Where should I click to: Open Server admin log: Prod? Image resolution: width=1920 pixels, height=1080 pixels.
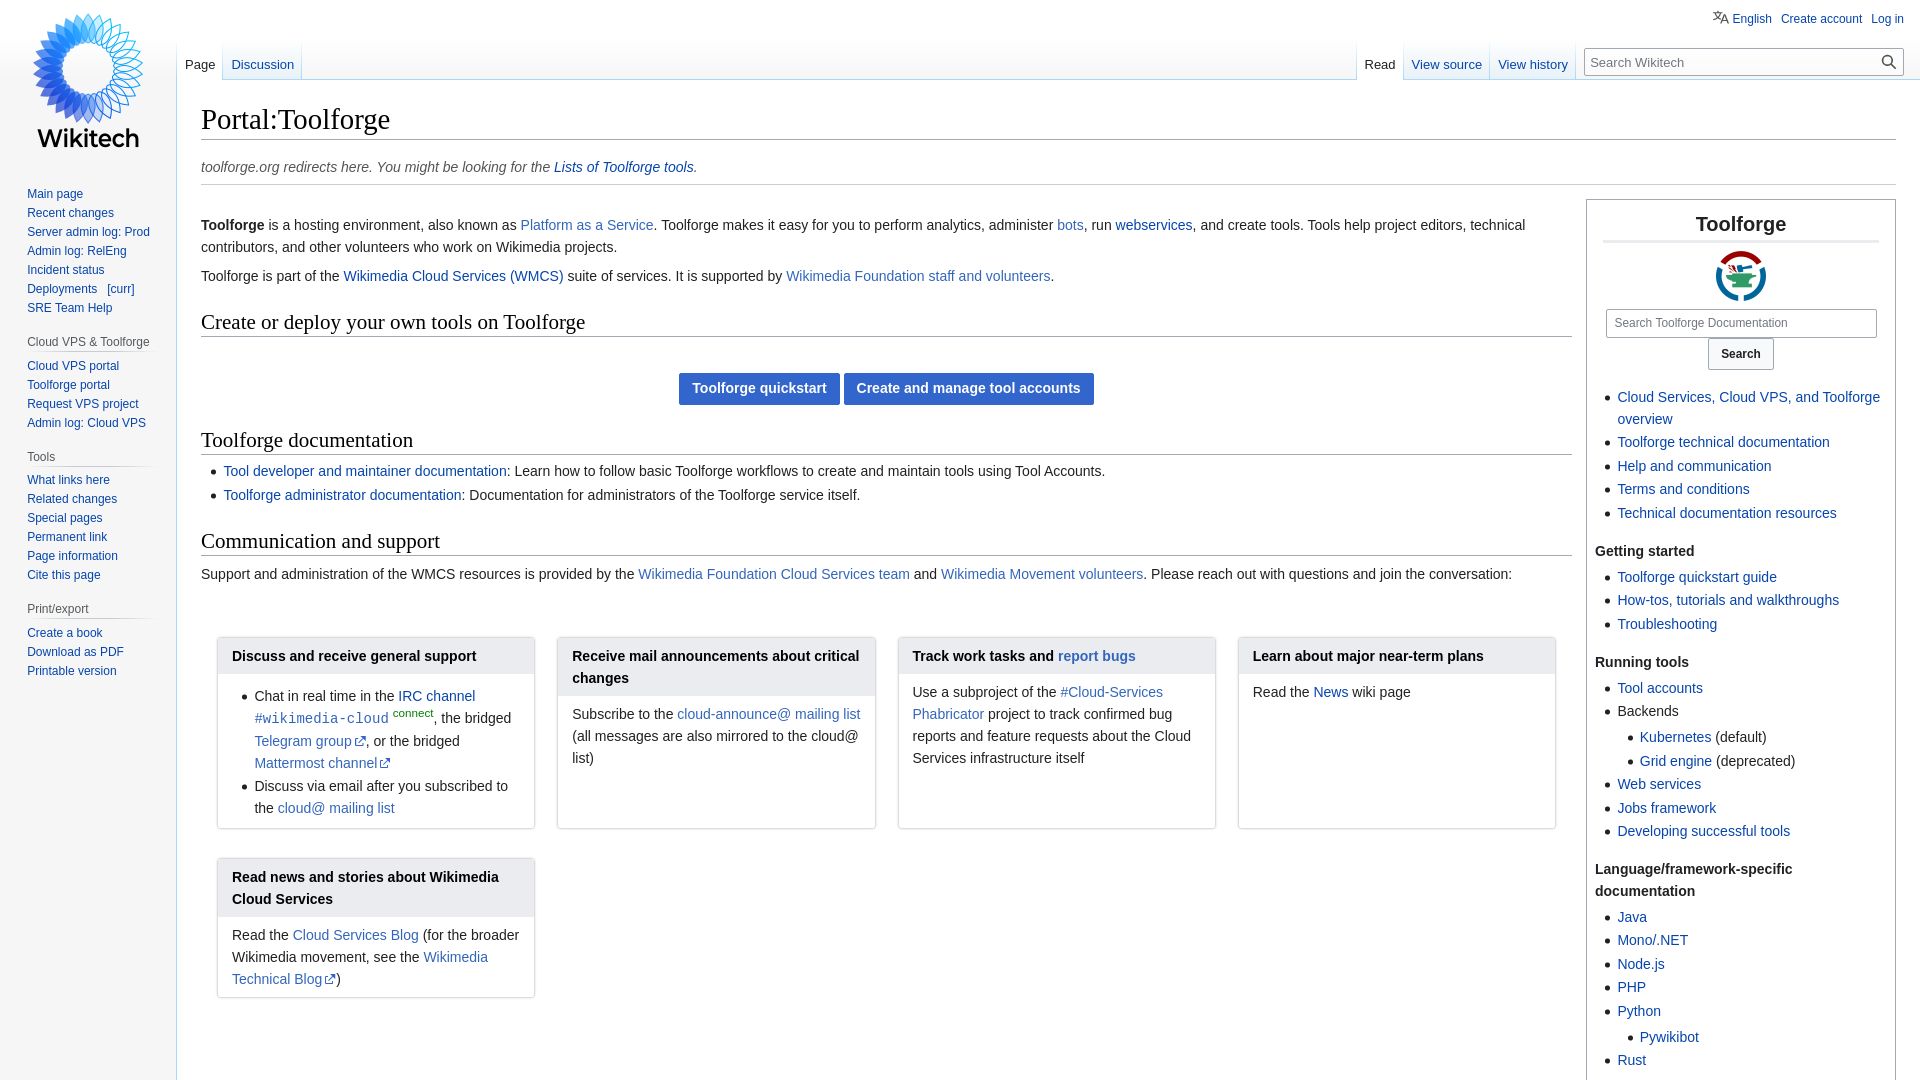pyautogui.click(x=88, y=232)
